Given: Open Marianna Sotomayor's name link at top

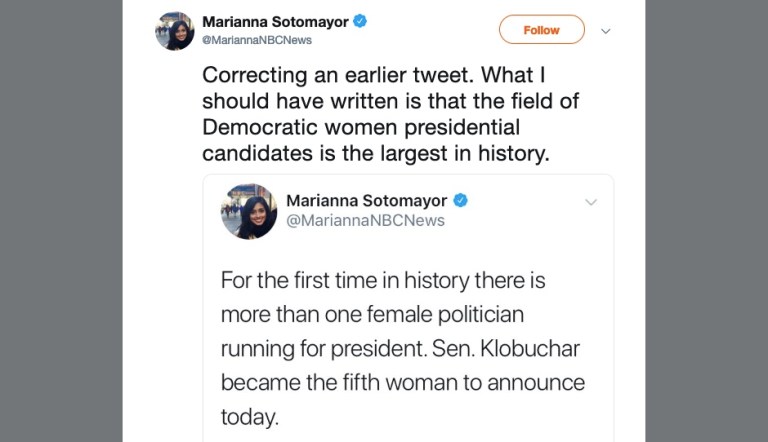Looking at the screenshot, I should 276,20.
